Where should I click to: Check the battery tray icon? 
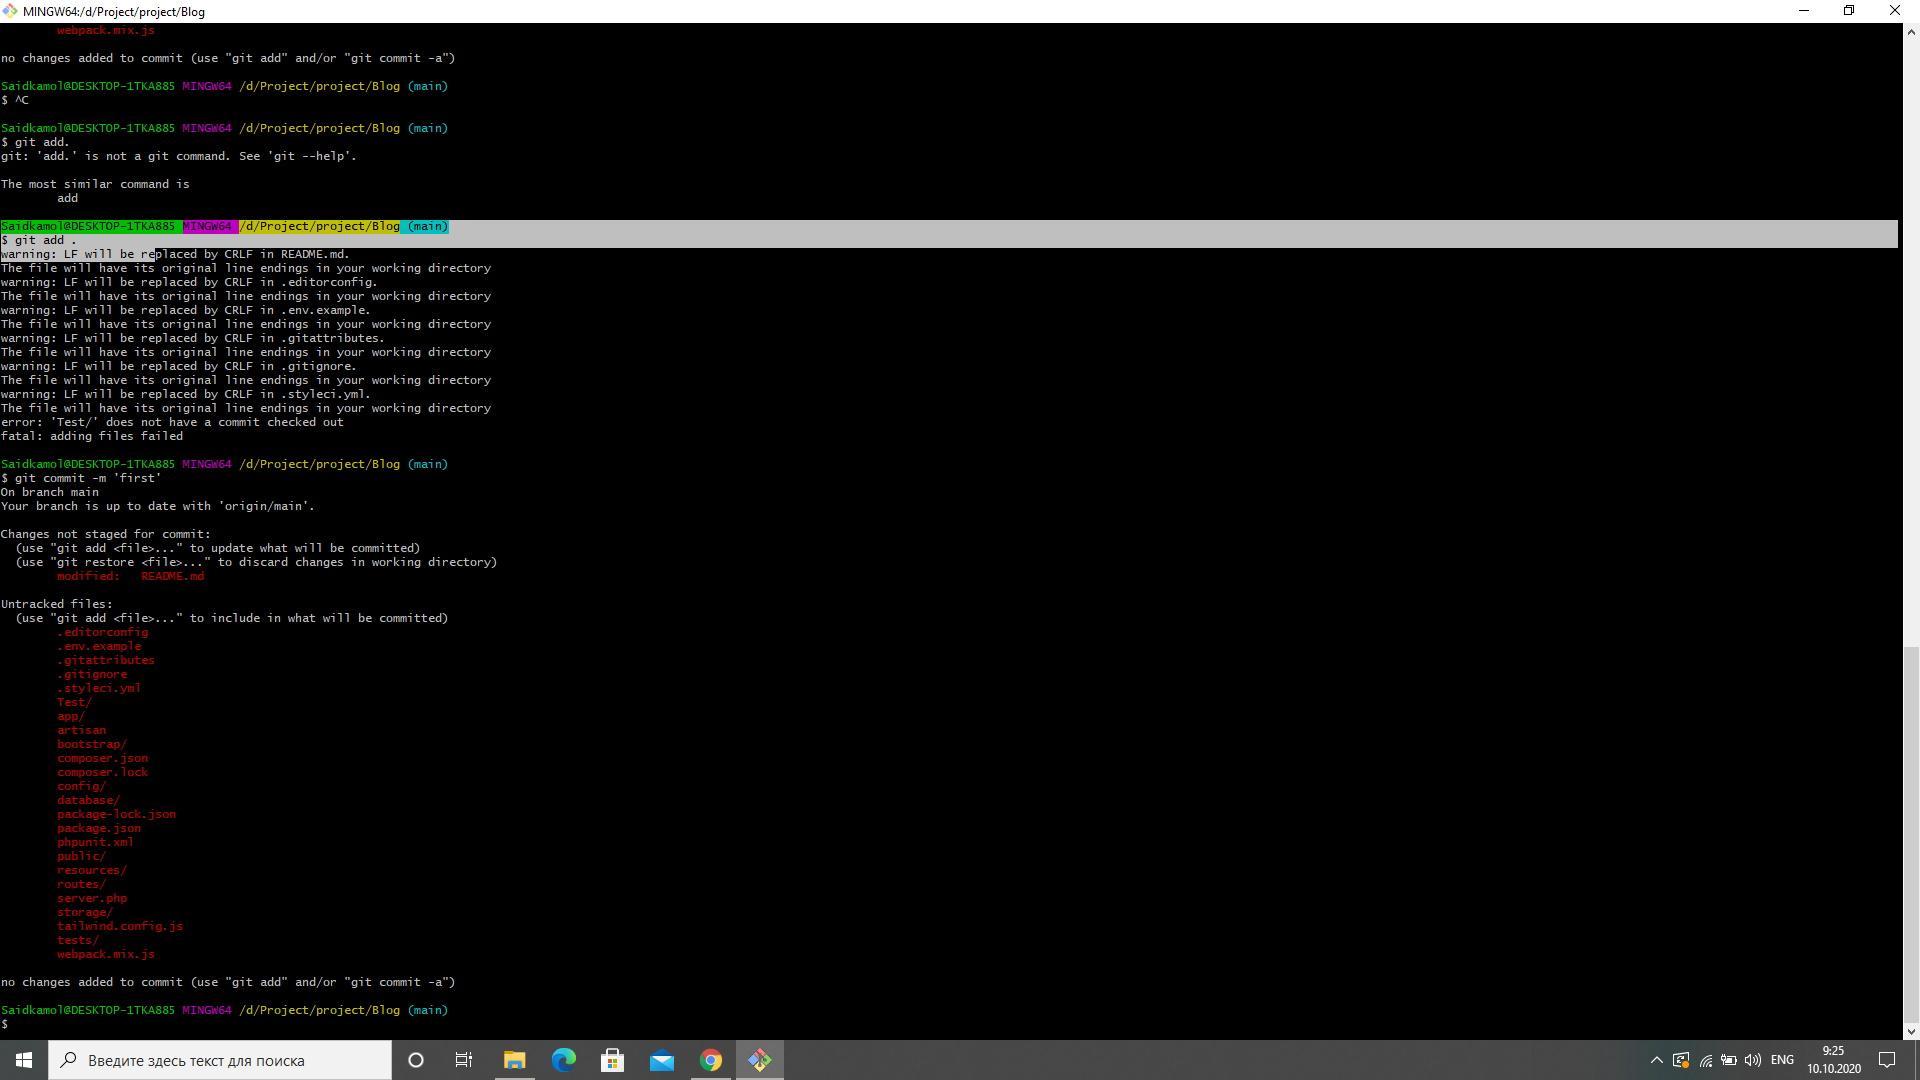[1729, 1060]
